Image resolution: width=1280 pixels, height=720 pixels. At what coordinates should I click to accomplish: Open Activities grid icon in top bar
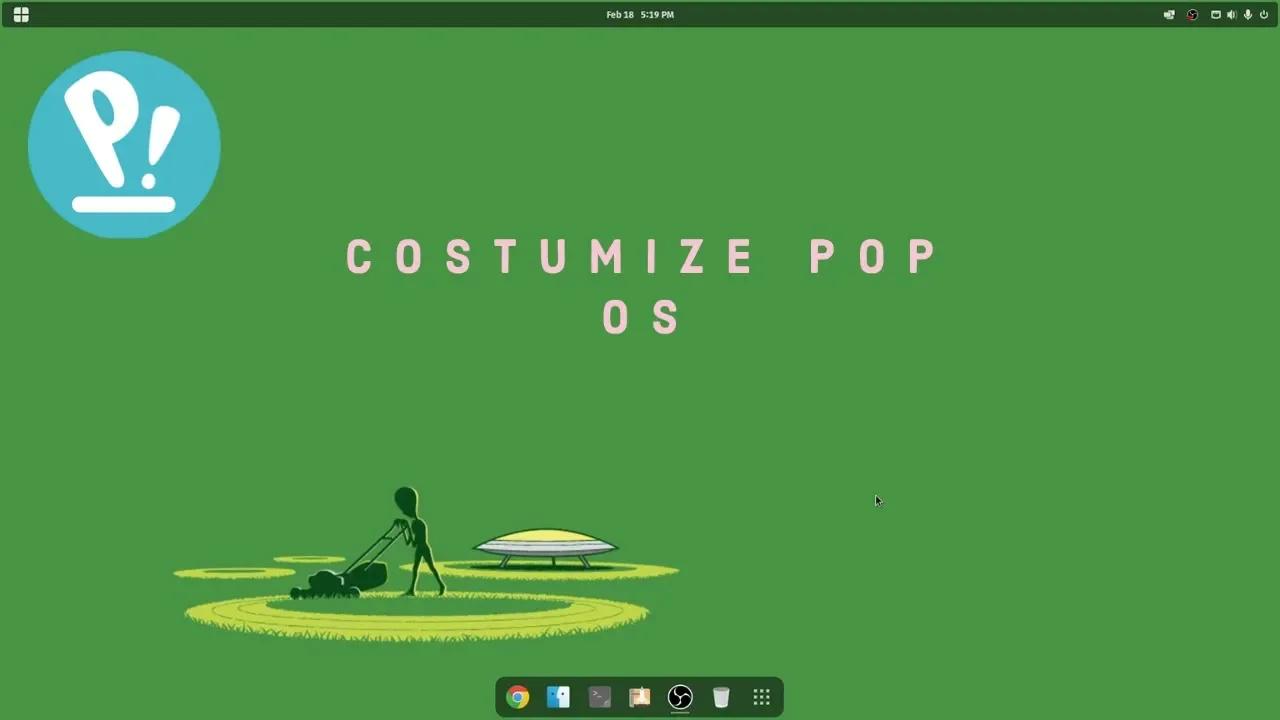tap(21, 15)
